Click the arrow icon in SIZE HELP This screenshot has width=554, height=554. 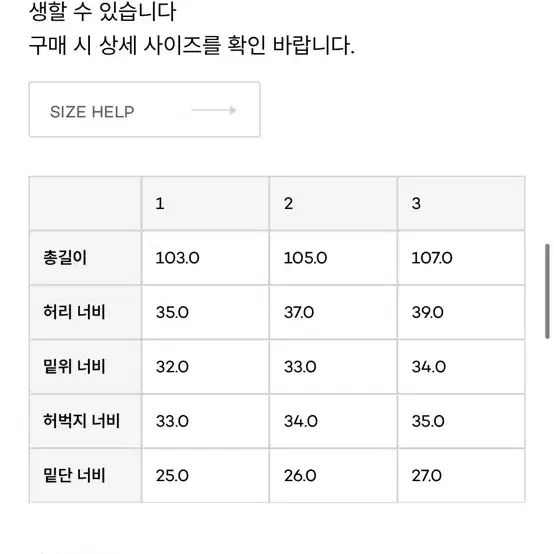pos(214,110)
